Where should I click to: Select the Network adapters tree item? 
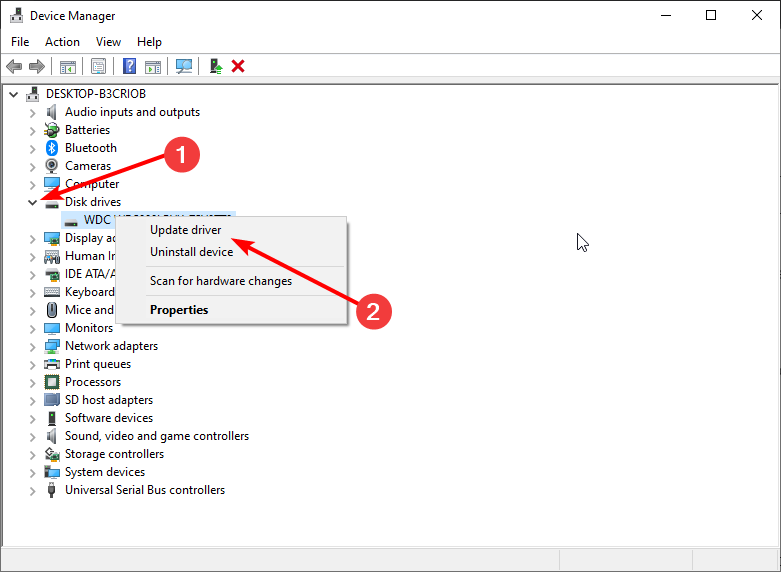pos(111,346)
